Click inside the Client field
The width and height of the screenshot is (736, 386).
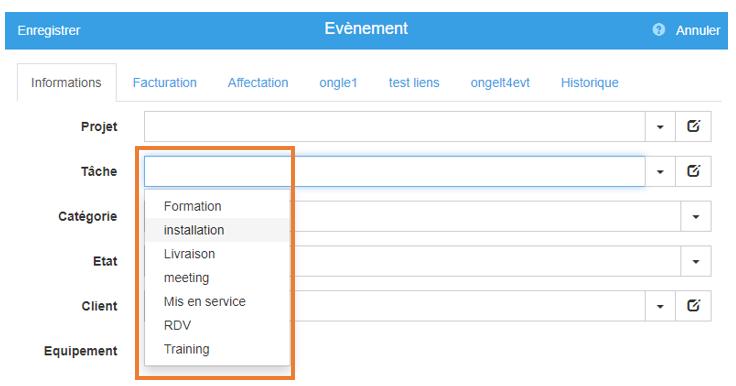pos(468,307)
